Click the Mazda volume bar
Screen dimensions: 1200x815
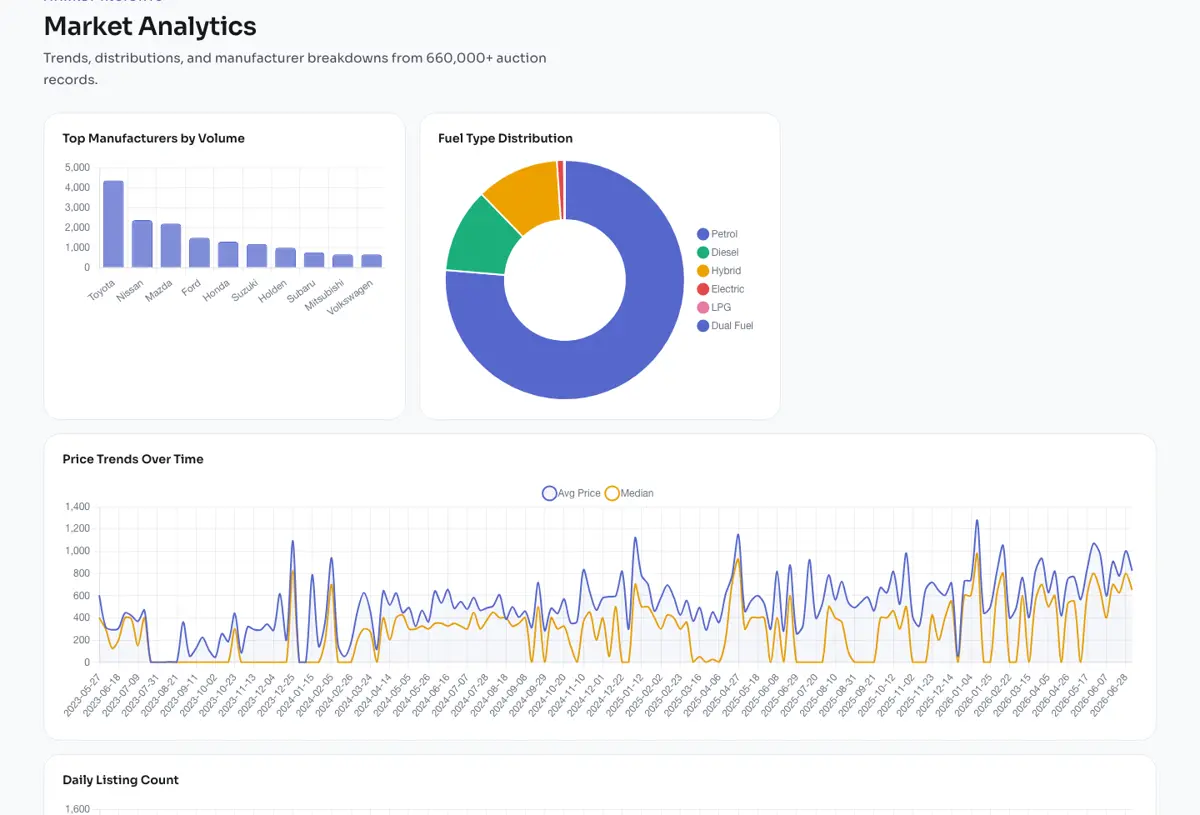tap(171, 246)
